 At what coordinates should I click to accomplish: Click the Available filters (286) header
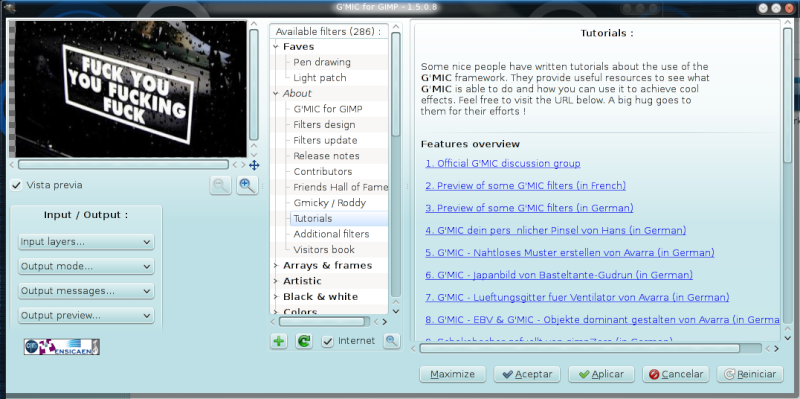329,32
